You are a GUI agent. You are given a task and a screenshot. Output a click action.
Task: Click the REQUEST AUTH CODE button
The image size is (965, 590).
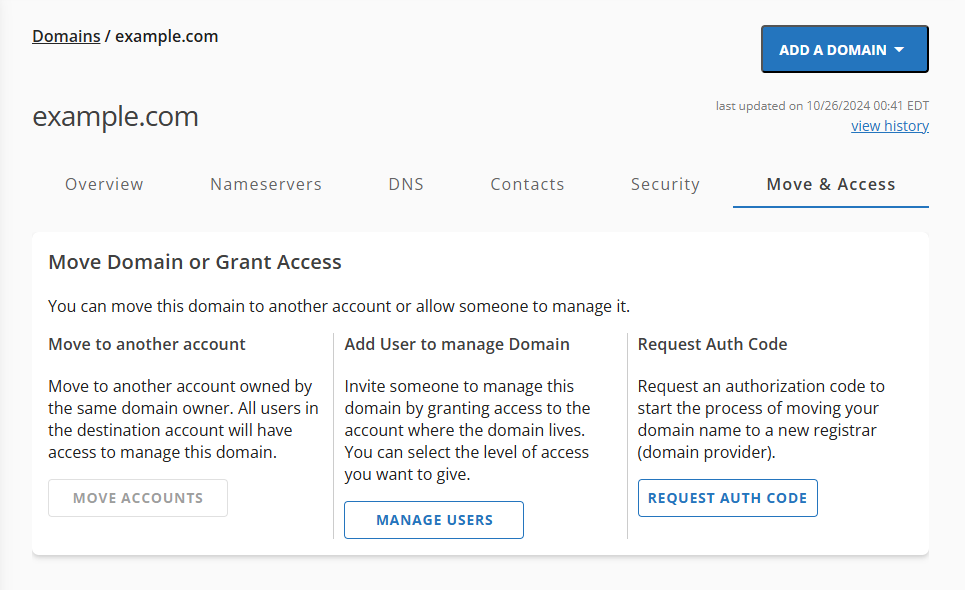(x=727, y=497)
